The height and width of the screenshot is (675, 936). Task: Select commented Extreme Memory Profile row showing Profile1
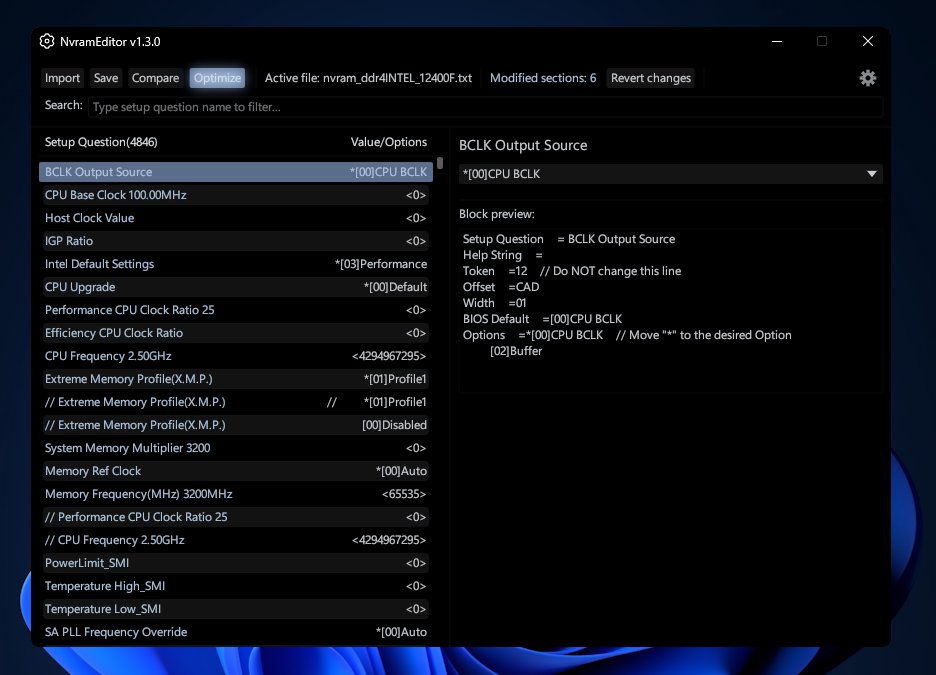(x=236, y=402)
